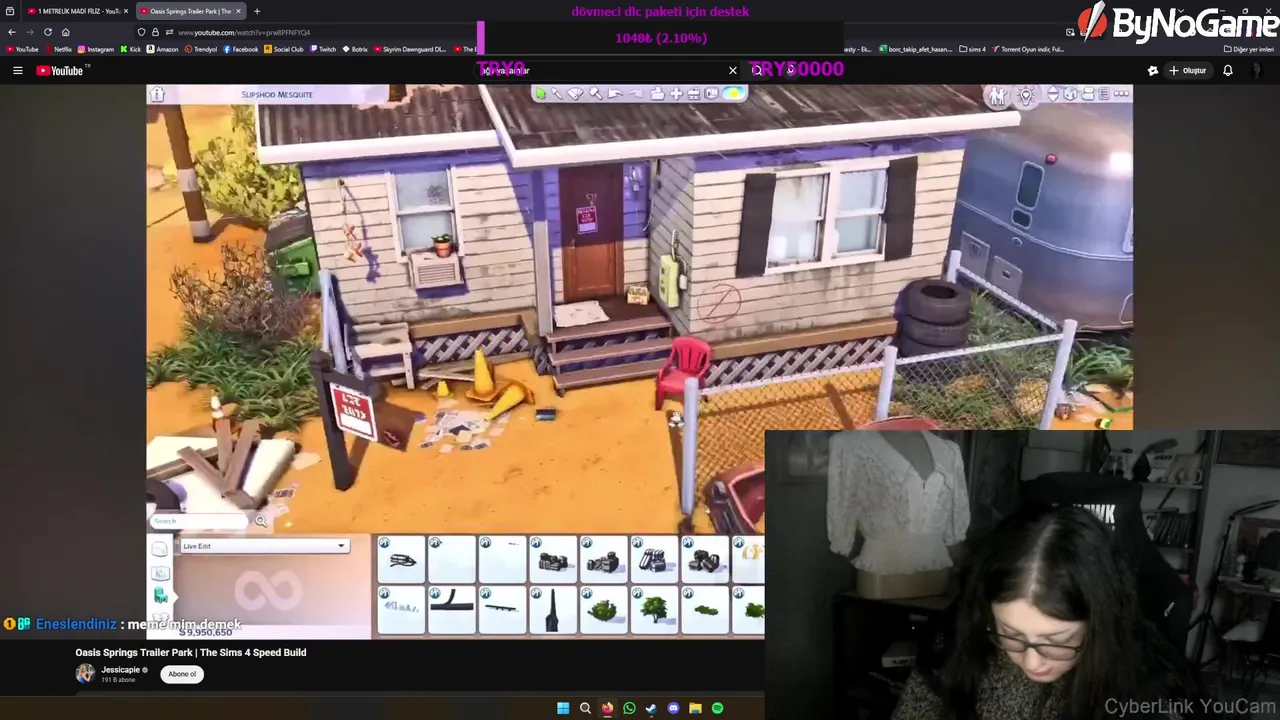Image resolution: width=1280 pixels, height=720 pixels.
Task: Clear the YouTube search box with X
Action: pyautogui.click(x=733, y=70)
